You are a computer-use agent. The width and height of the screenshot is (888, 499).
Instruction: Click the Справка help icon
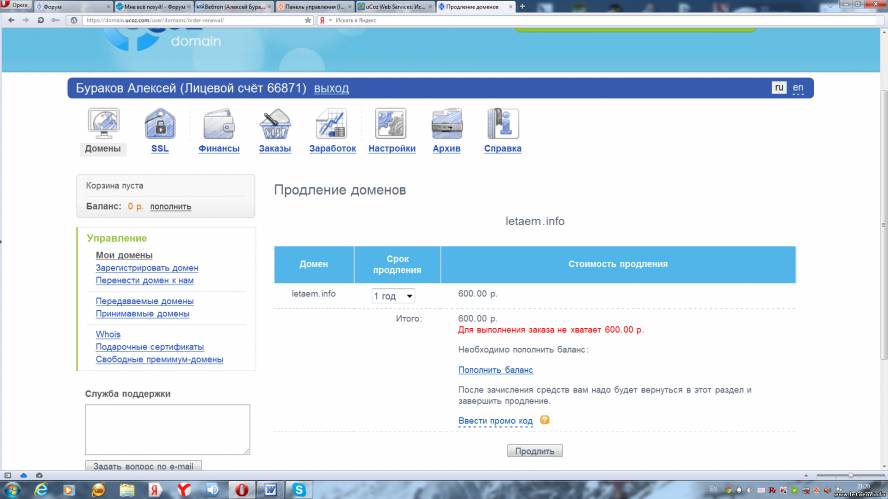[502, 124]
